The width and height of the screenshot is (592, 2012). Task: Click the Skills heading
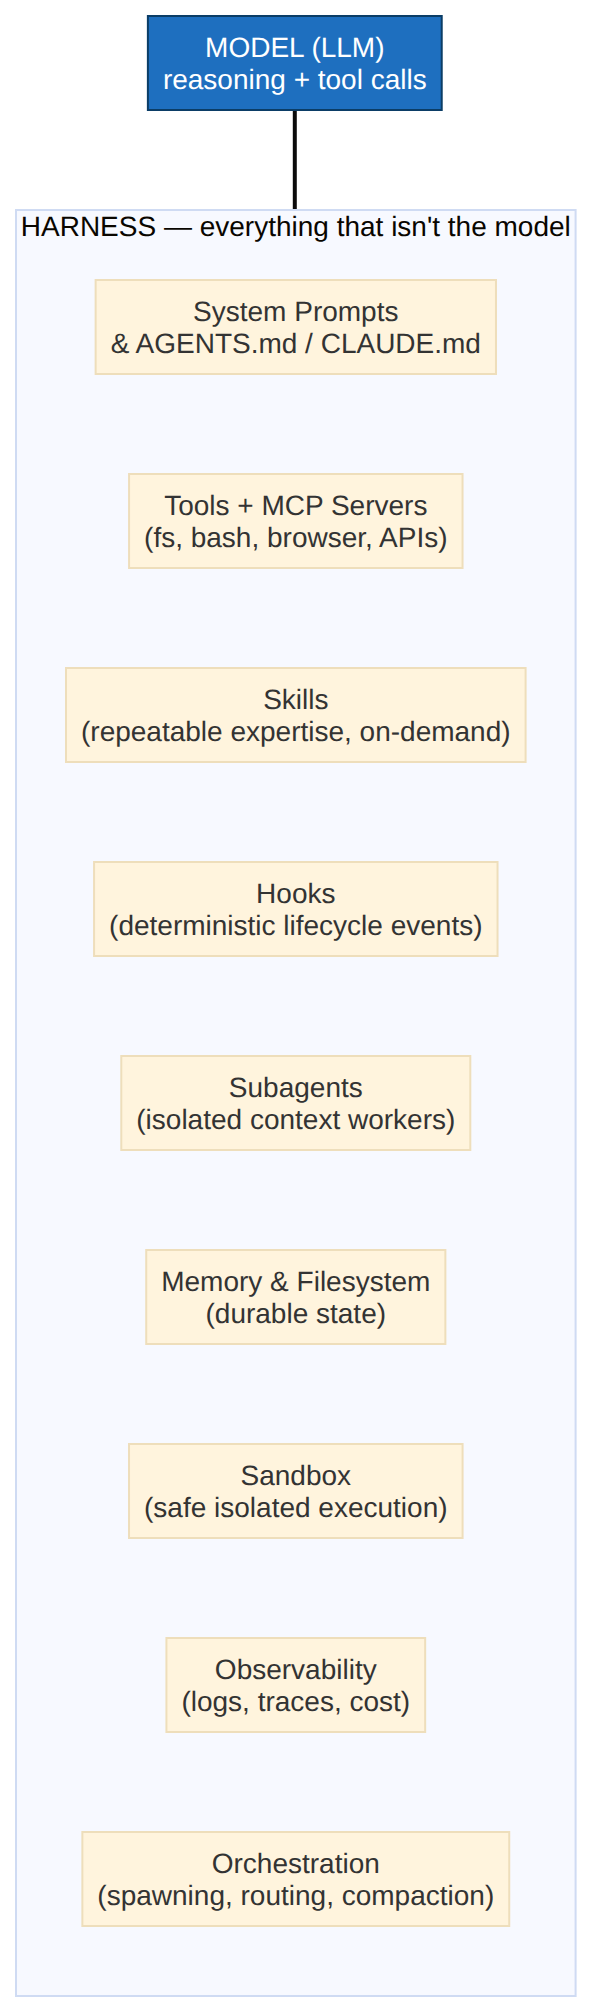coord(296,700)
